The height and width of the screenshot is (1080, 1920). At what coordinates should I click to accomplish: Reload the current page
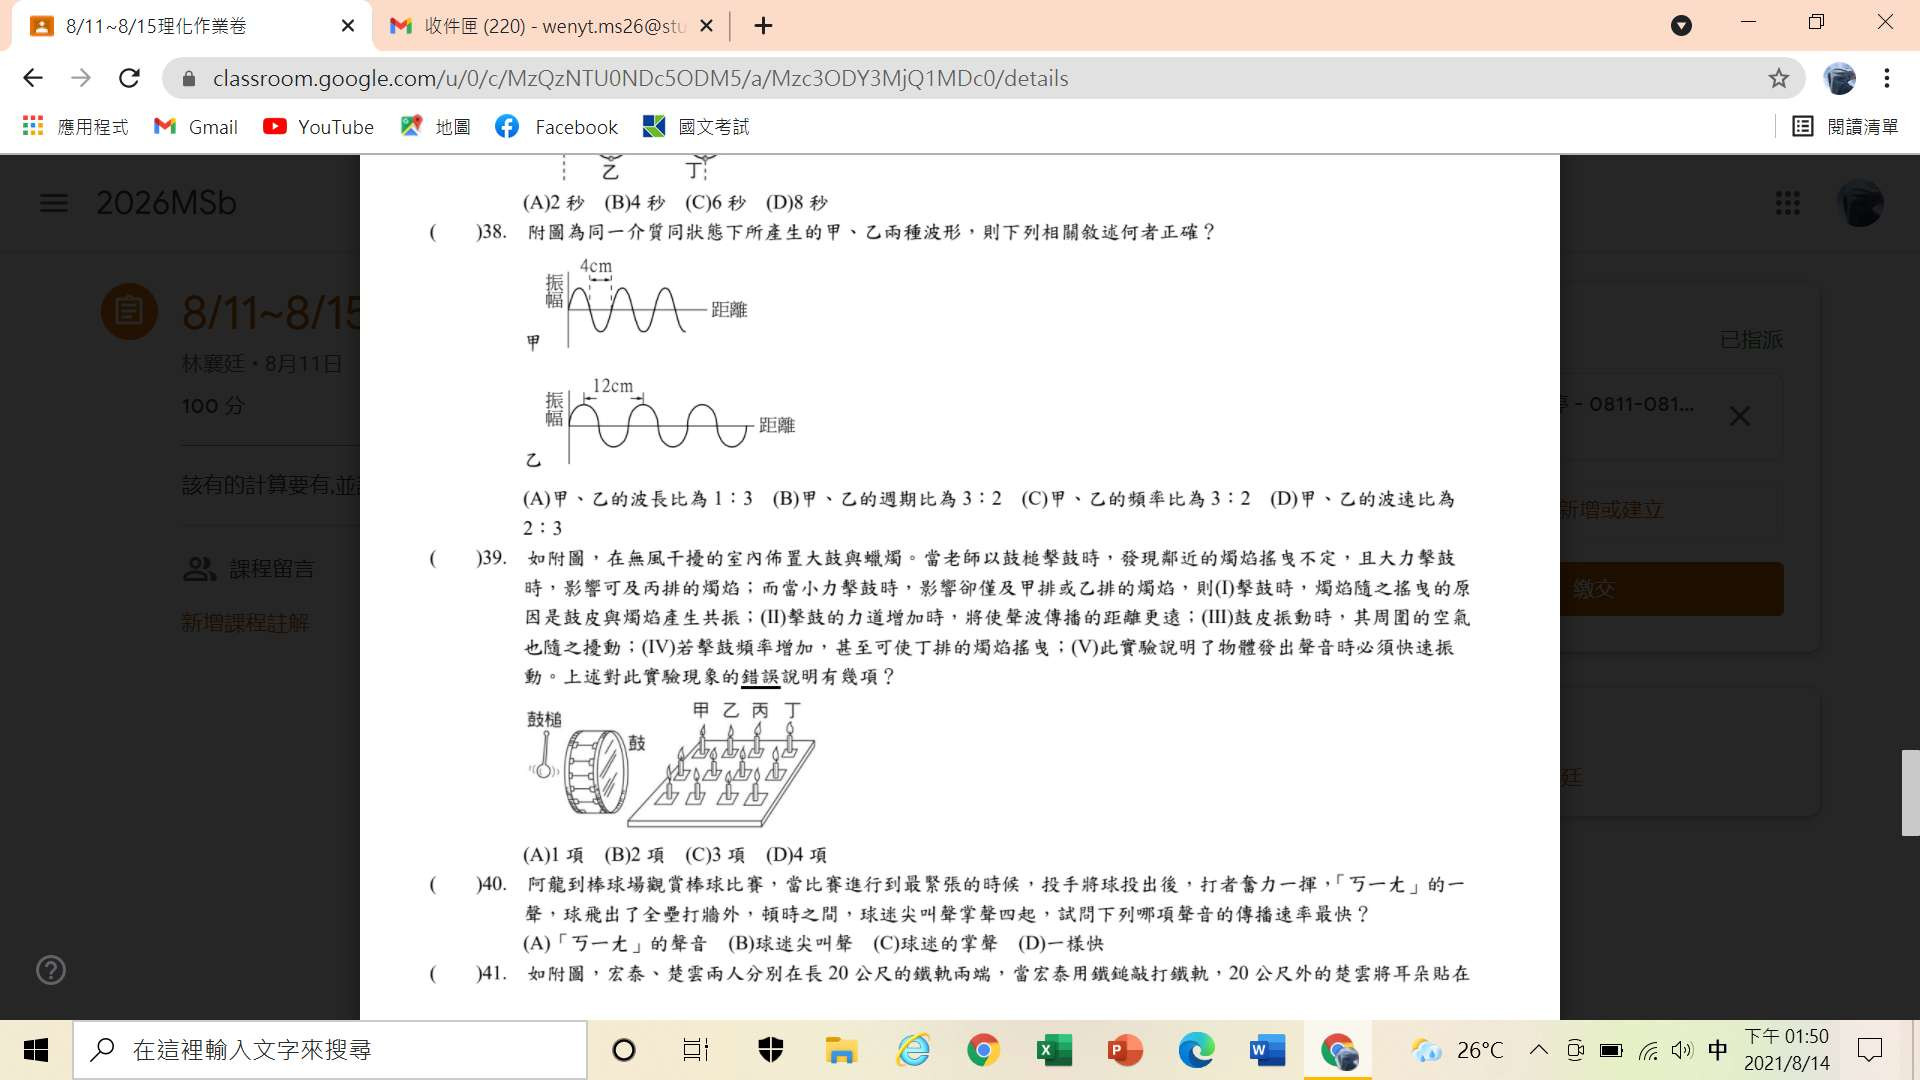pos(129,78)
